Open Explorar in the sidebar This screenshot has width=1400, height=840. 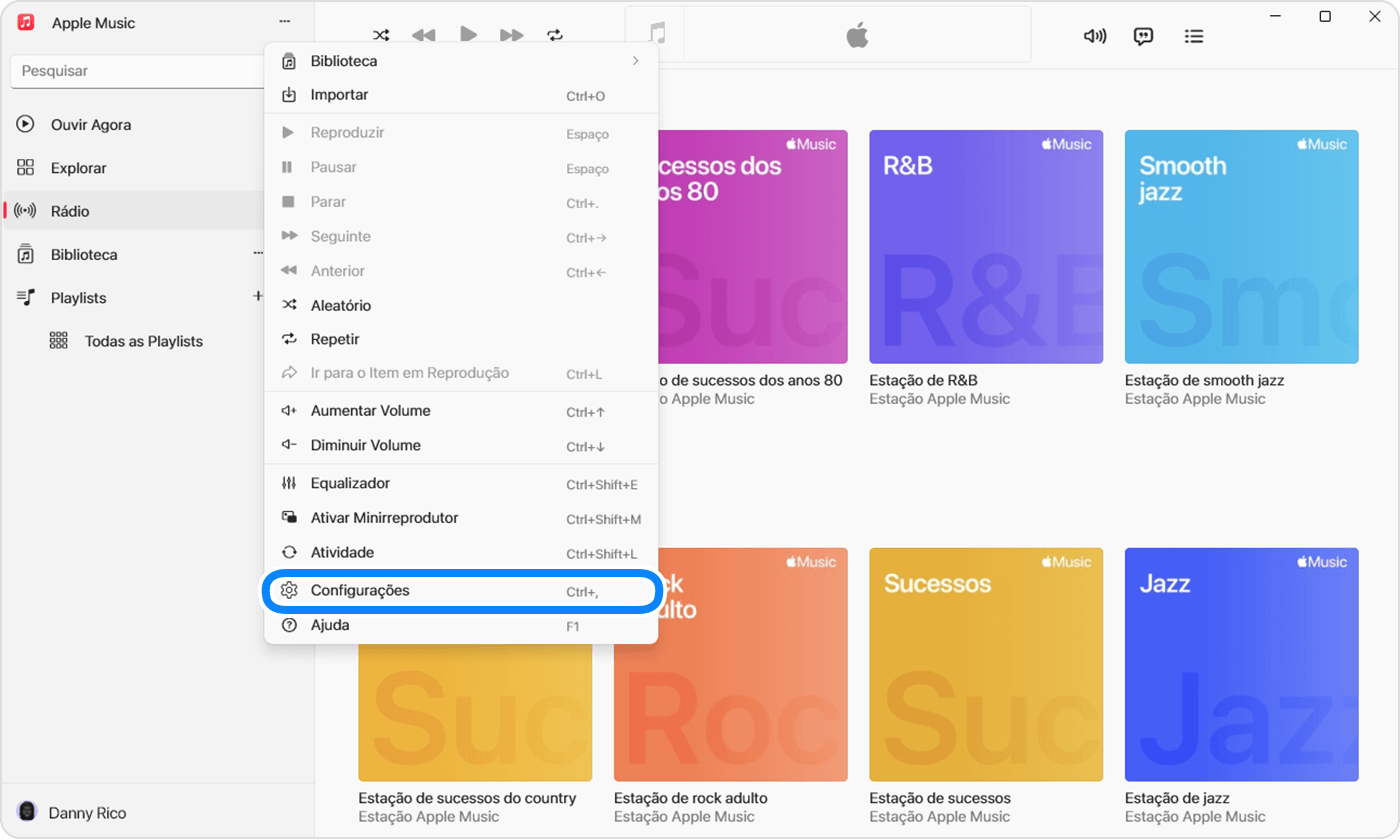point(134,168)
